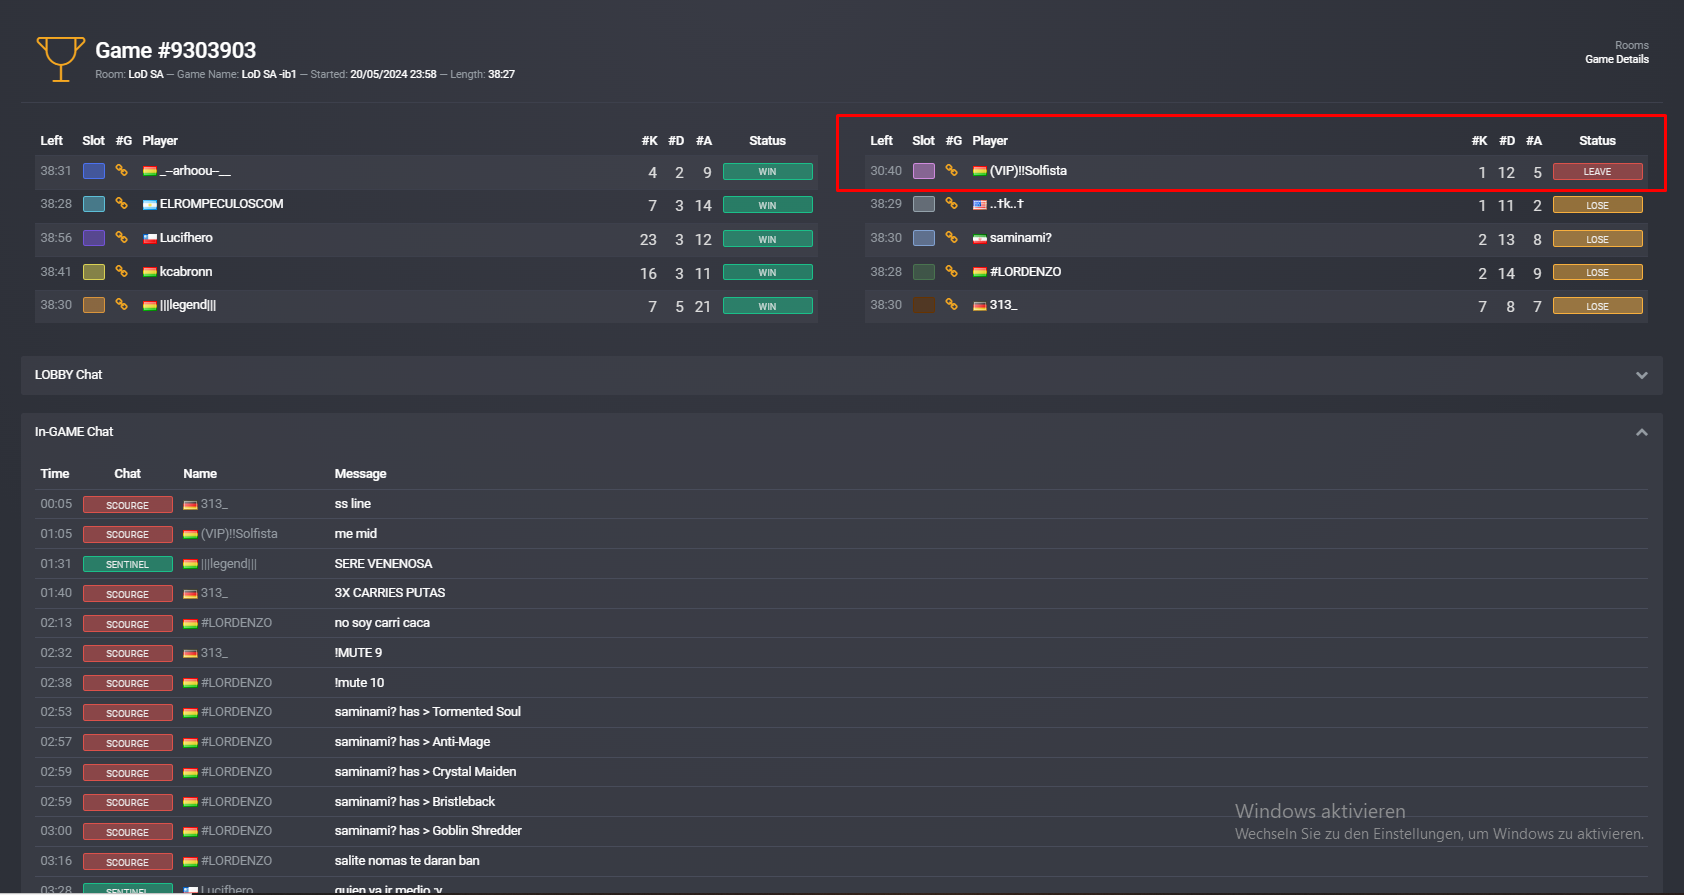Open the Rooms link at top right
Screen dimensions: 1684x895
pyautogui.click(x=1631, y=45)
